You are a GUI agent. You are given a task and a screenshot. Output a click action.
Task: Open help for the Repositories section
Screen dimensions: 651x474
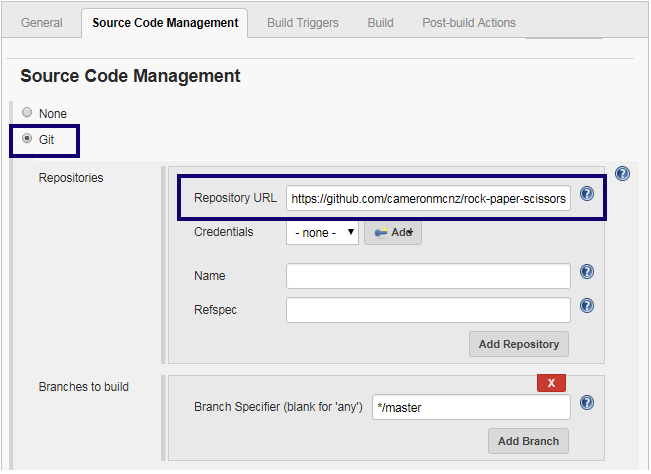coord(622,173)
